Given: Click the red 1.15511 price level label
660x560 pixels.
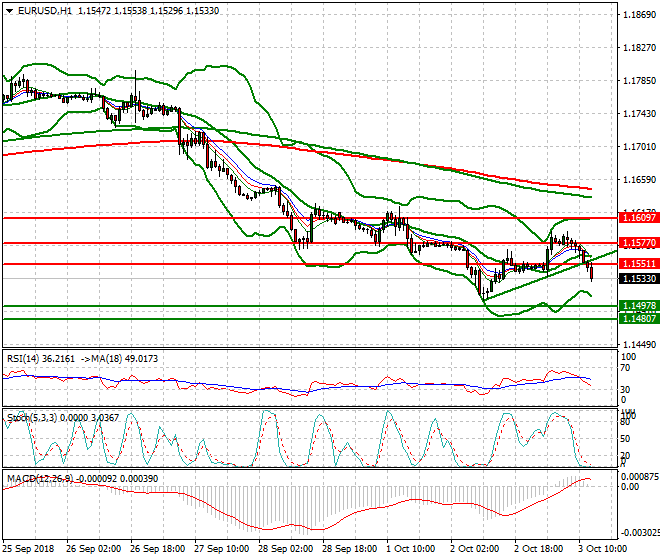Looking at the screenshot, I should click(639, 264).
